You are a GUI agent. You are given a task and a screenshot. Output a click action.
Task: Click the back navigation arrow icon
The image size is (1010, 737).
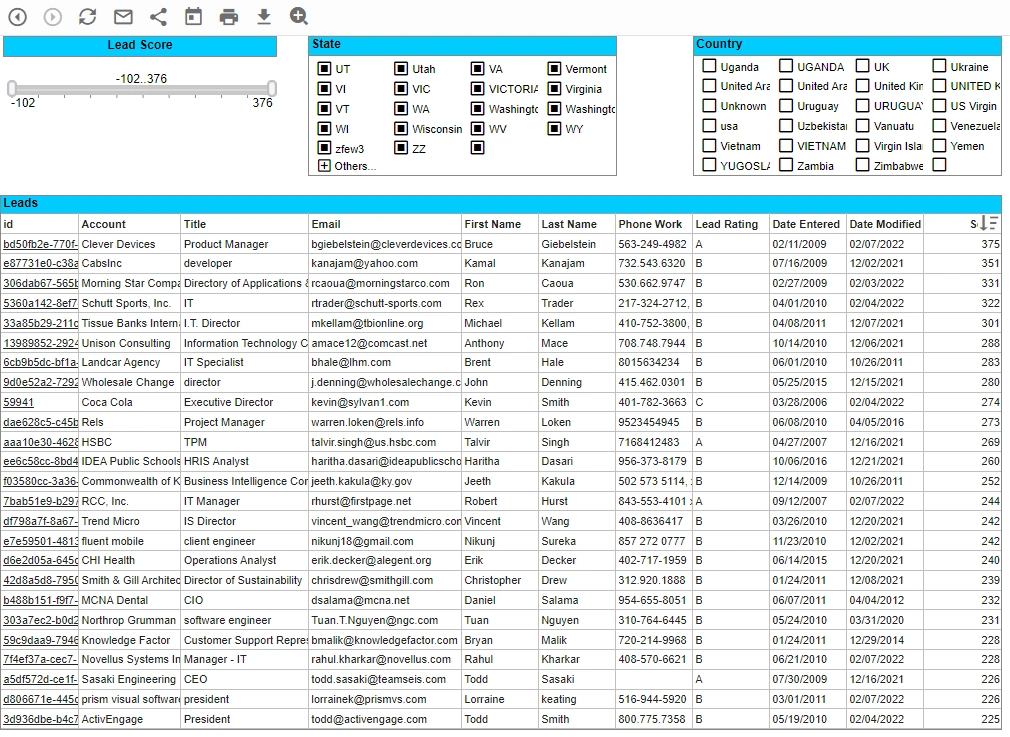pos(17,16)
